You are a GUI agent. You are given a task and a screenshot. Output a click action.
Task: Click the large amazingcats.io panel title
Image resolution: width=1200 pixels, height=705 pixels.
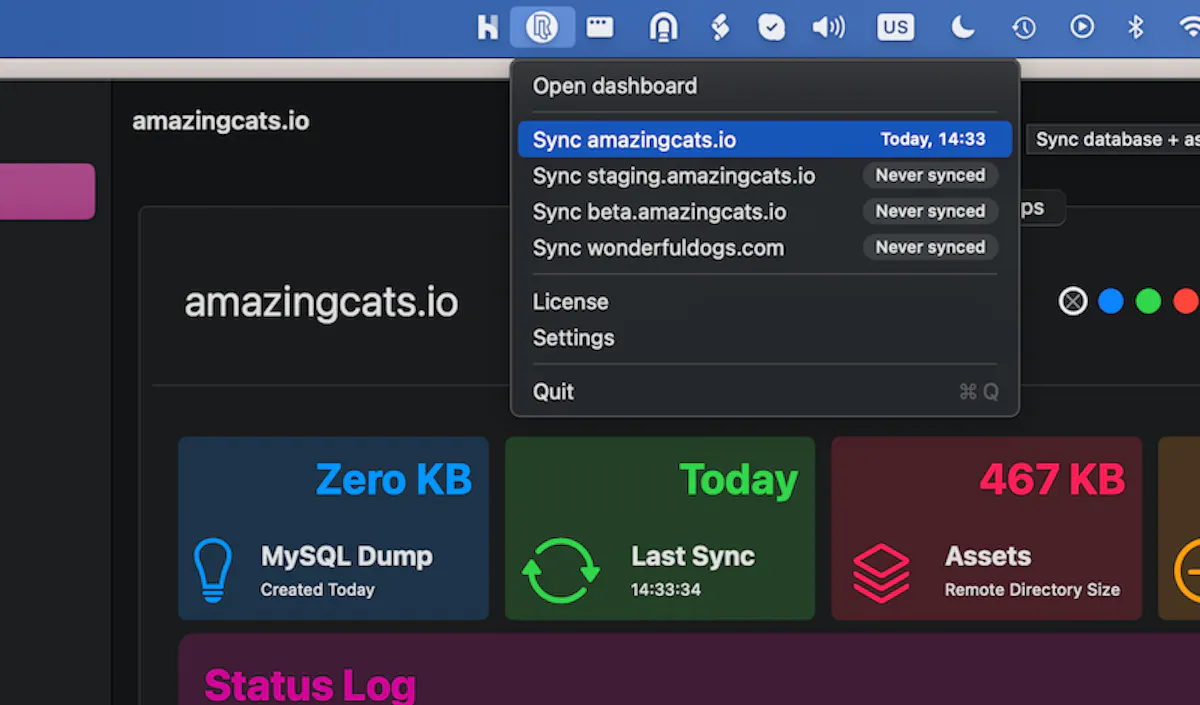click(321, 302)
